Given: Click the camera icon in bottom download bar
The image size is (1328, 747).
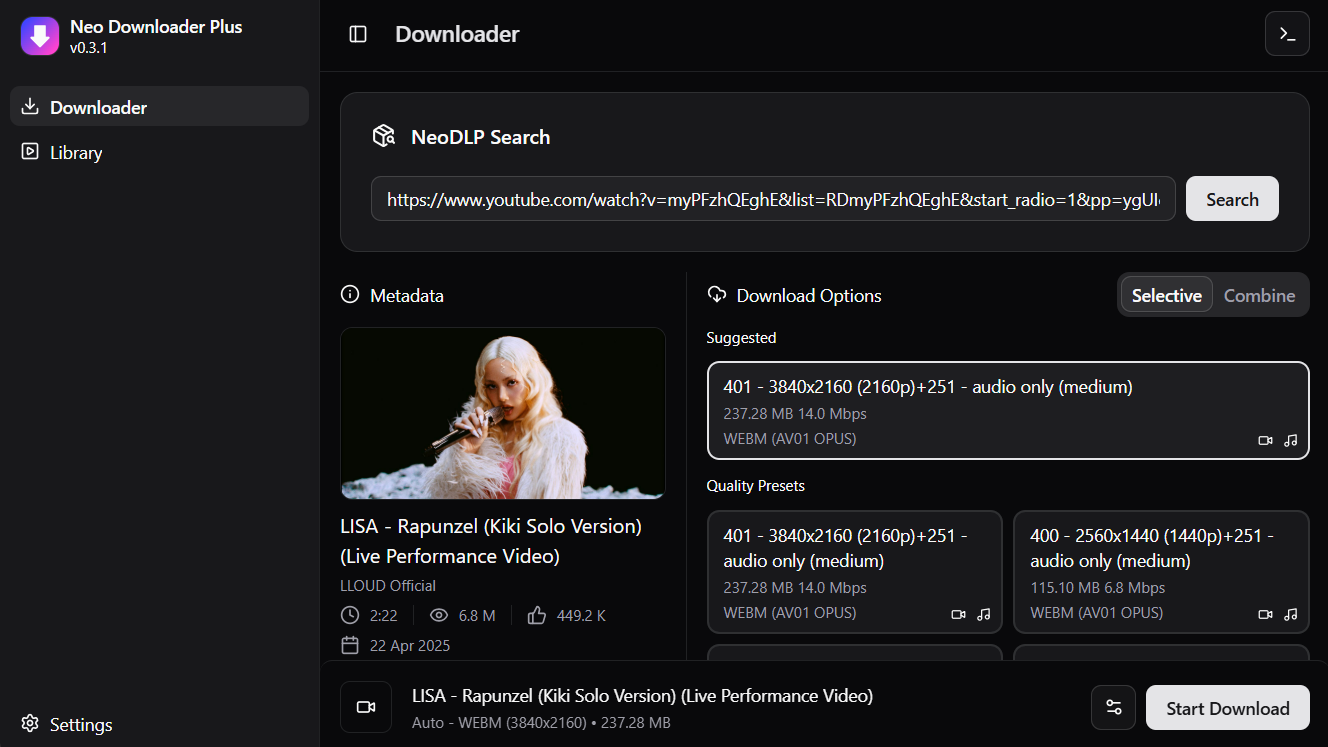Looking at the screenshot, I should (x=365, y=706).
